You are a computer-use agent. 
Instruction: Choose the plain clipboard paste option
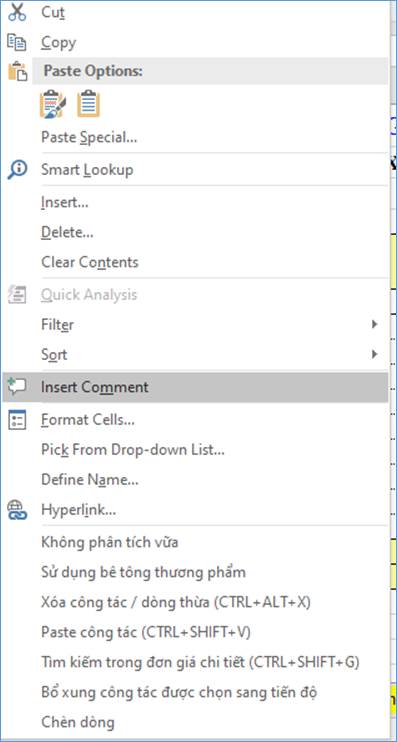(89, 104)
